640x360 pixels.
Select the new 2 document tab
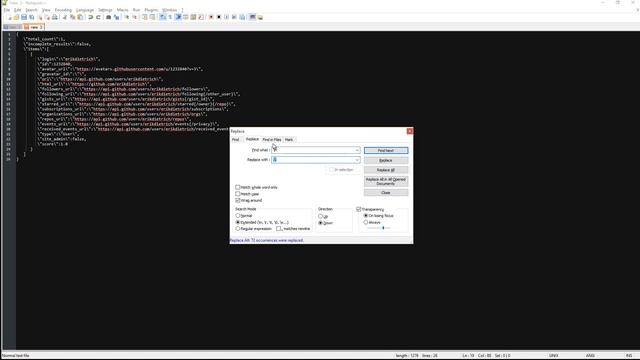(x=34, y=27)
